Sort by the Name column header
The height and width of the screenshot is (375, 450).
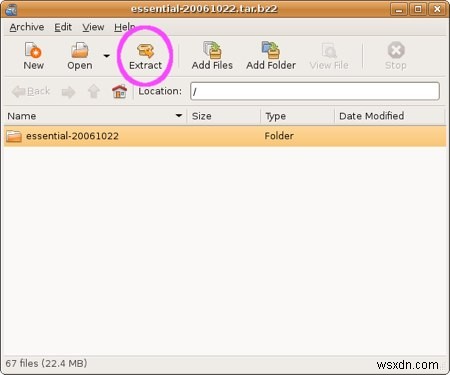(x=95, y=116)
